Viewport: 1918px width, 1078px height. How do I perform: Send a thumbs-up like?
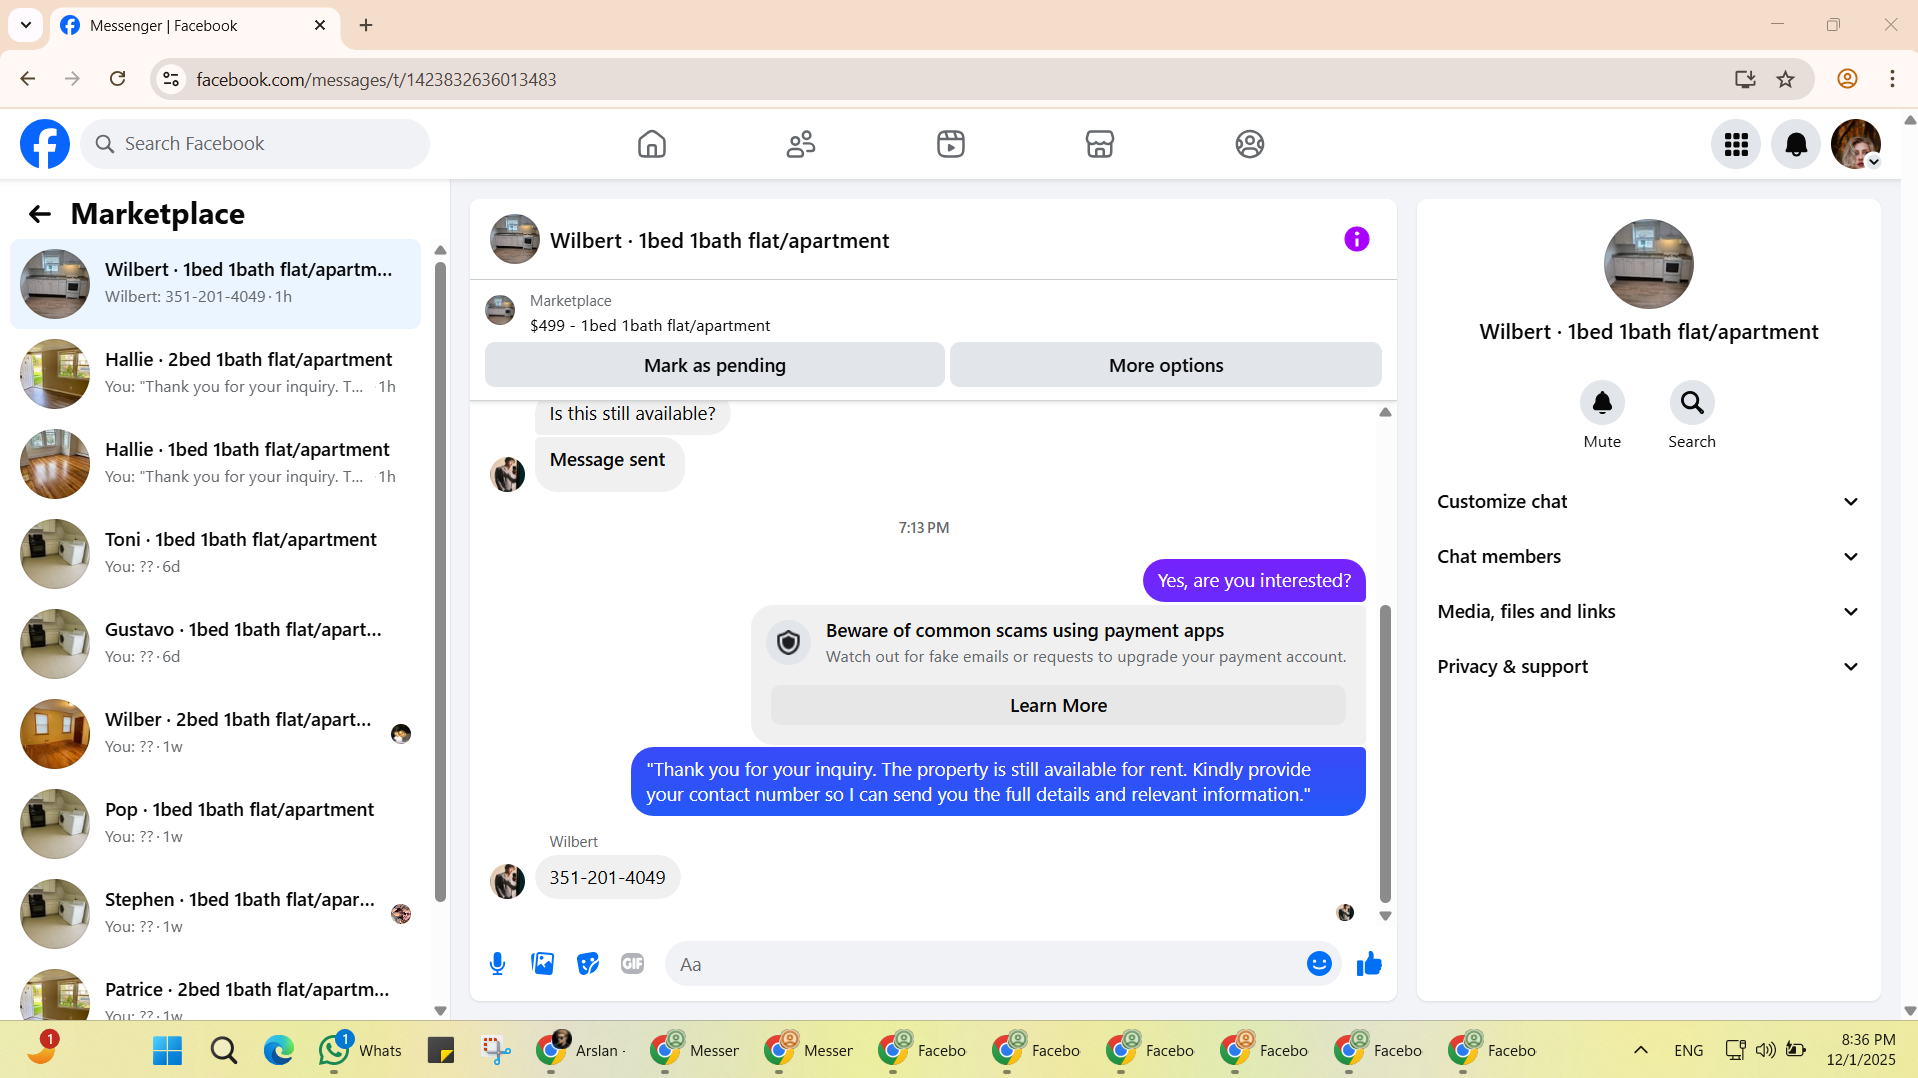pyautogui.click(x=1369, y=964)
